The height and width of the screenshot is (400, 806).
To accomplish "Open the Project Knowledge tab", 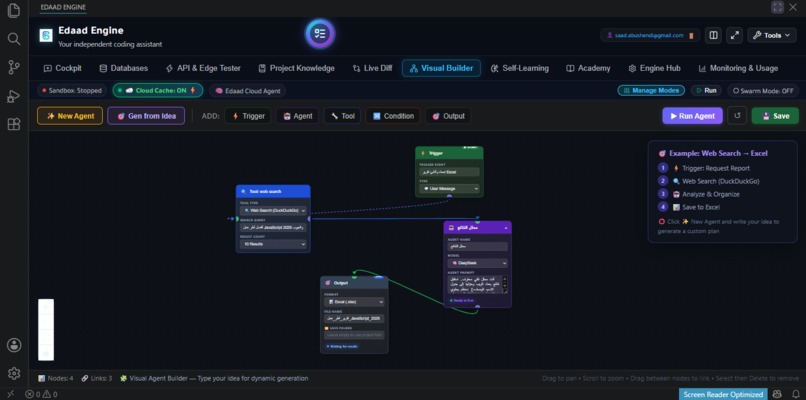I will (296, 68).
